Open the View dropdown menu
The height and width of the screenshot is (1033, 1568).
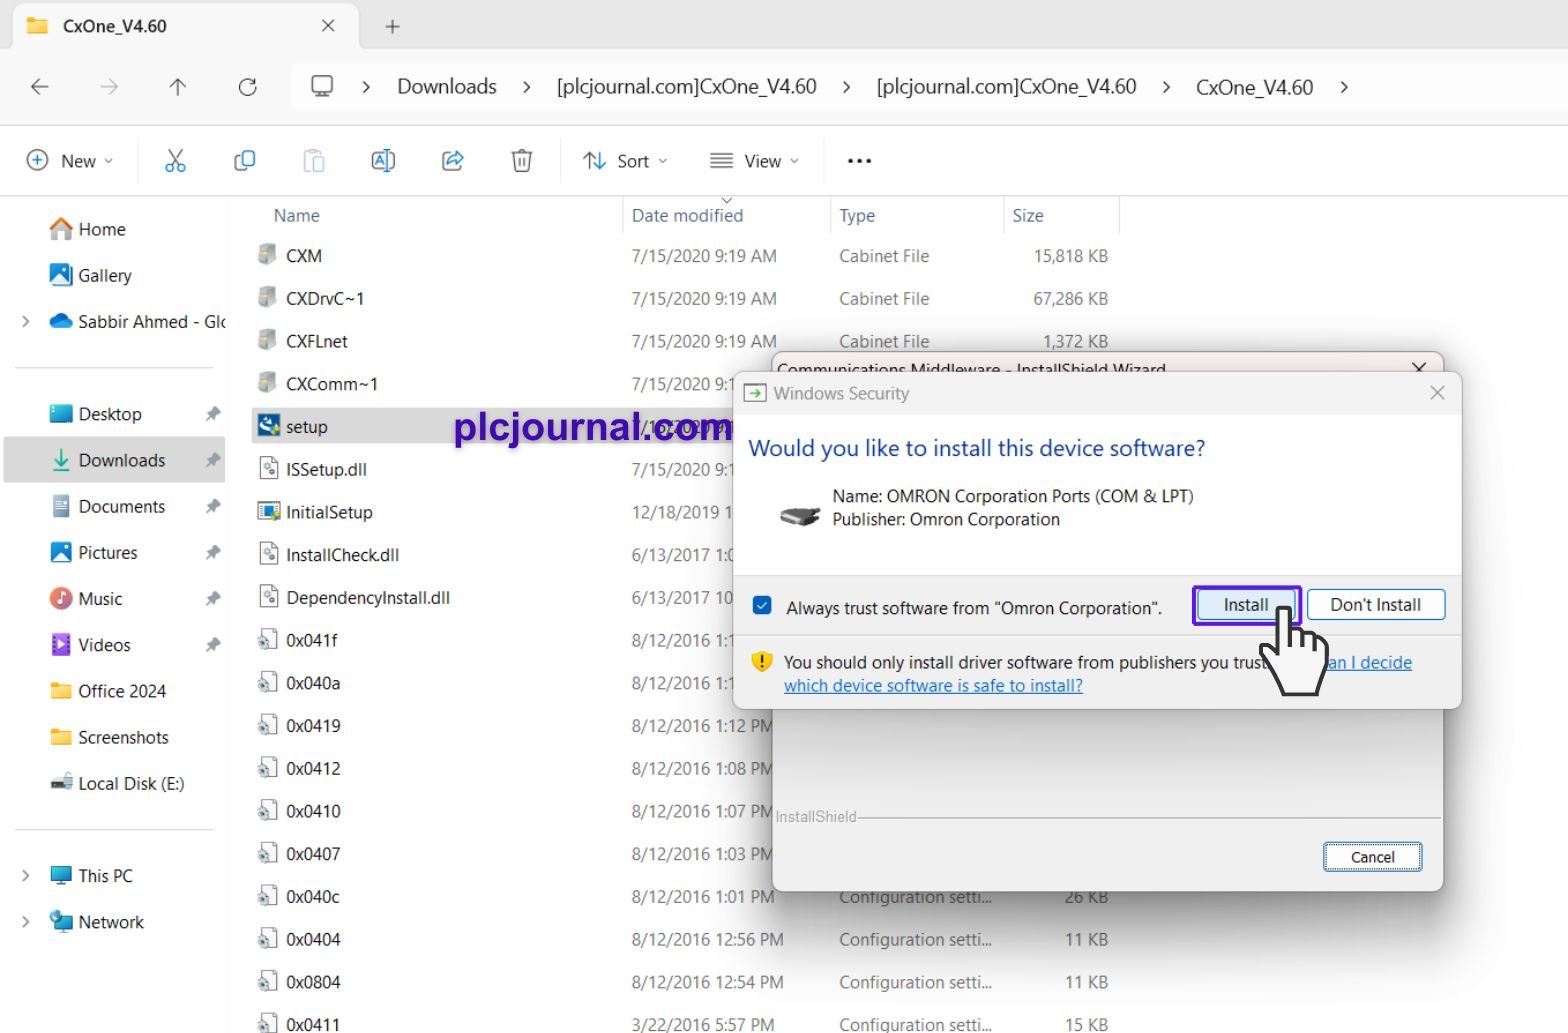(755, 161)
